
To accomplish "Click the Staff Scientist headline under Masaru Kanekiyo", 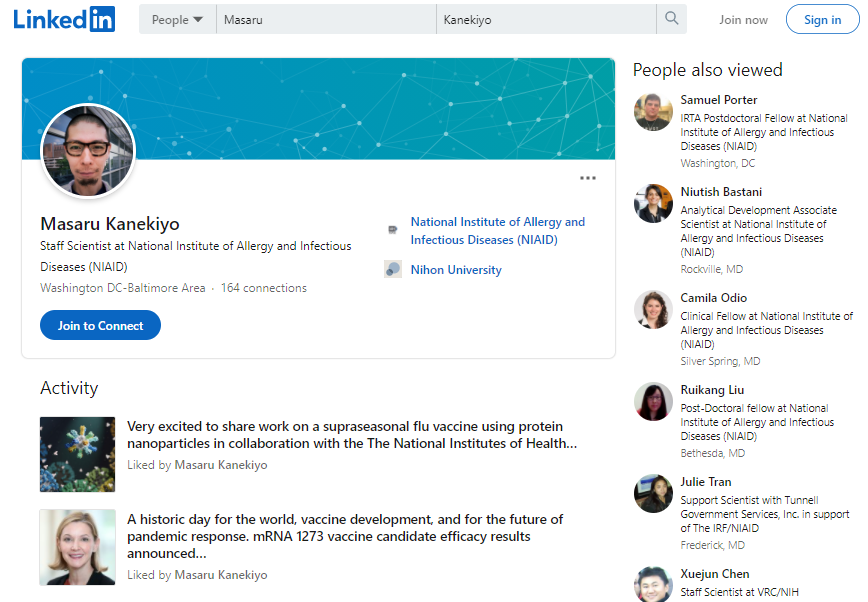I will tap(195, 256).
